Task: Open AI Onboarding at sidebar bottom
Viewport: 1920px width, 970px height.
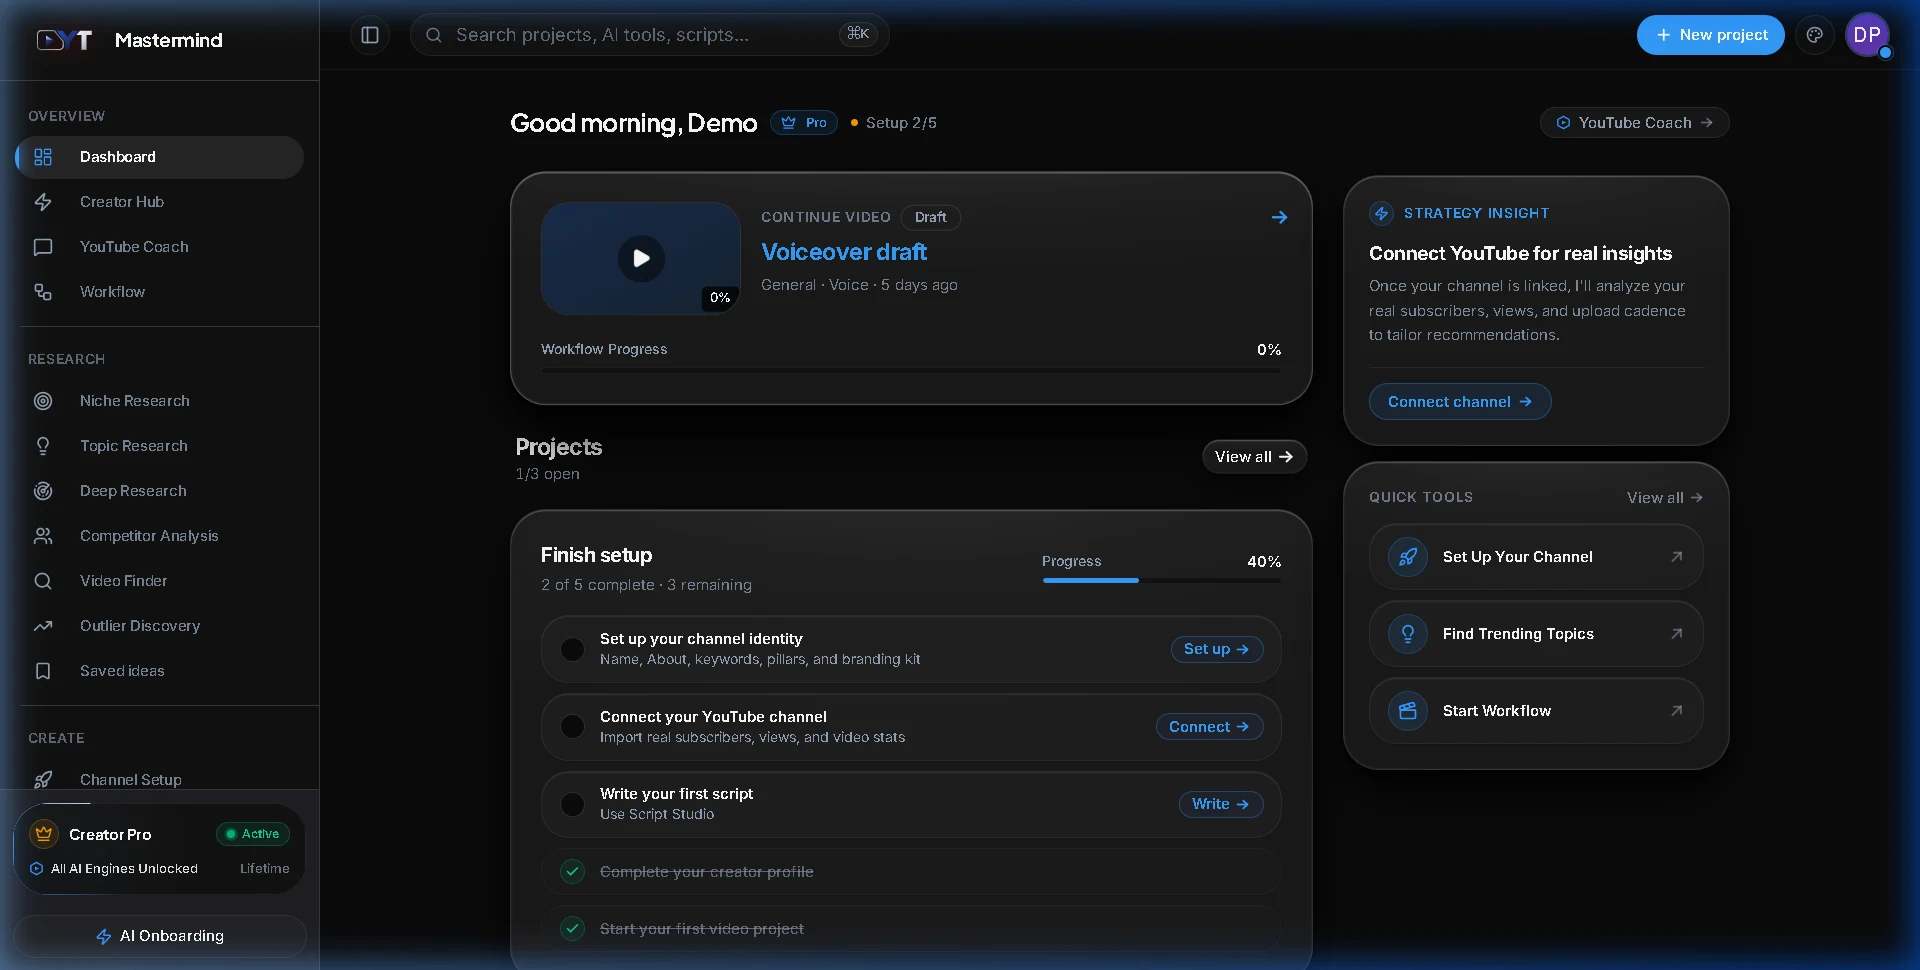Action: point(160,936)
